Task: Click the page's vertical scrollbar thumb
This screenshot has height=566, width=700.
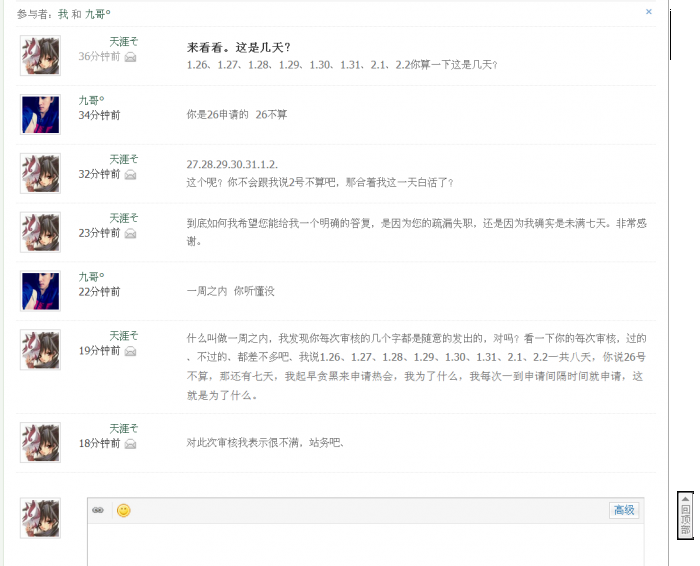Action: click(x=671, y=35)
